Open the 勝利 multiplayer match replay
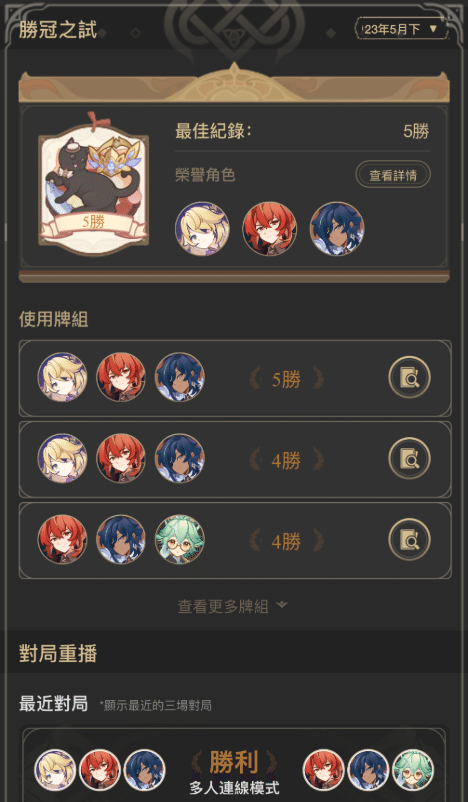The width and height of the screenshot is (468, 802). [x=234, y=766]
